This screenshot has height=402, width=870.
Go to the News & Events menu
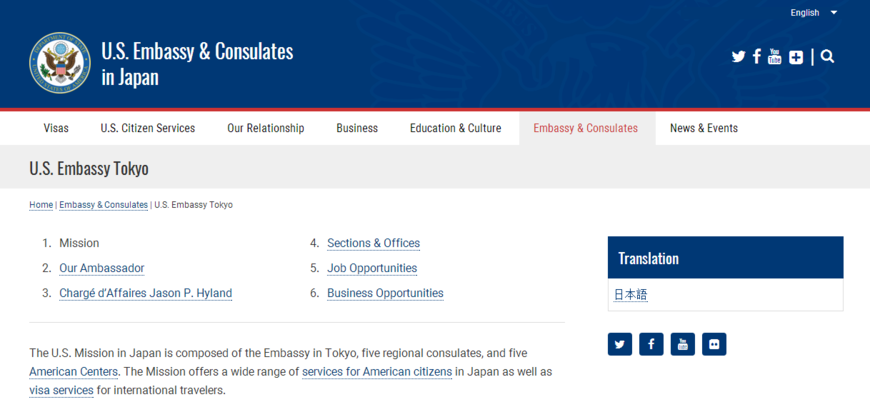tap(703, 128)
